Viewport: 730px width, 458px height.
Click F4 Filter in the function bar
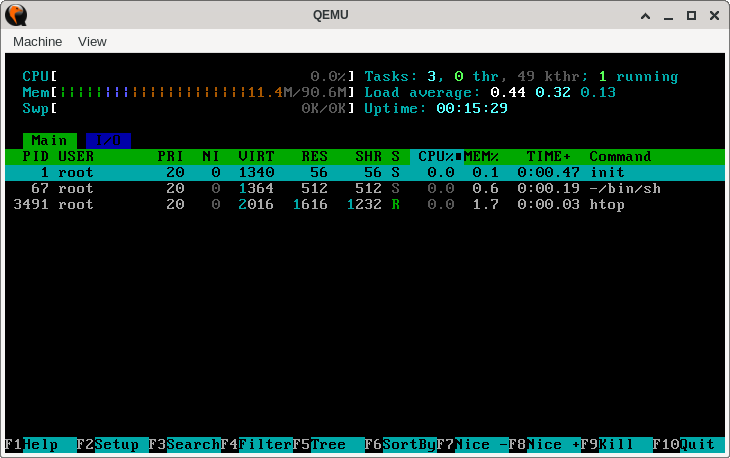click(256, 445)
